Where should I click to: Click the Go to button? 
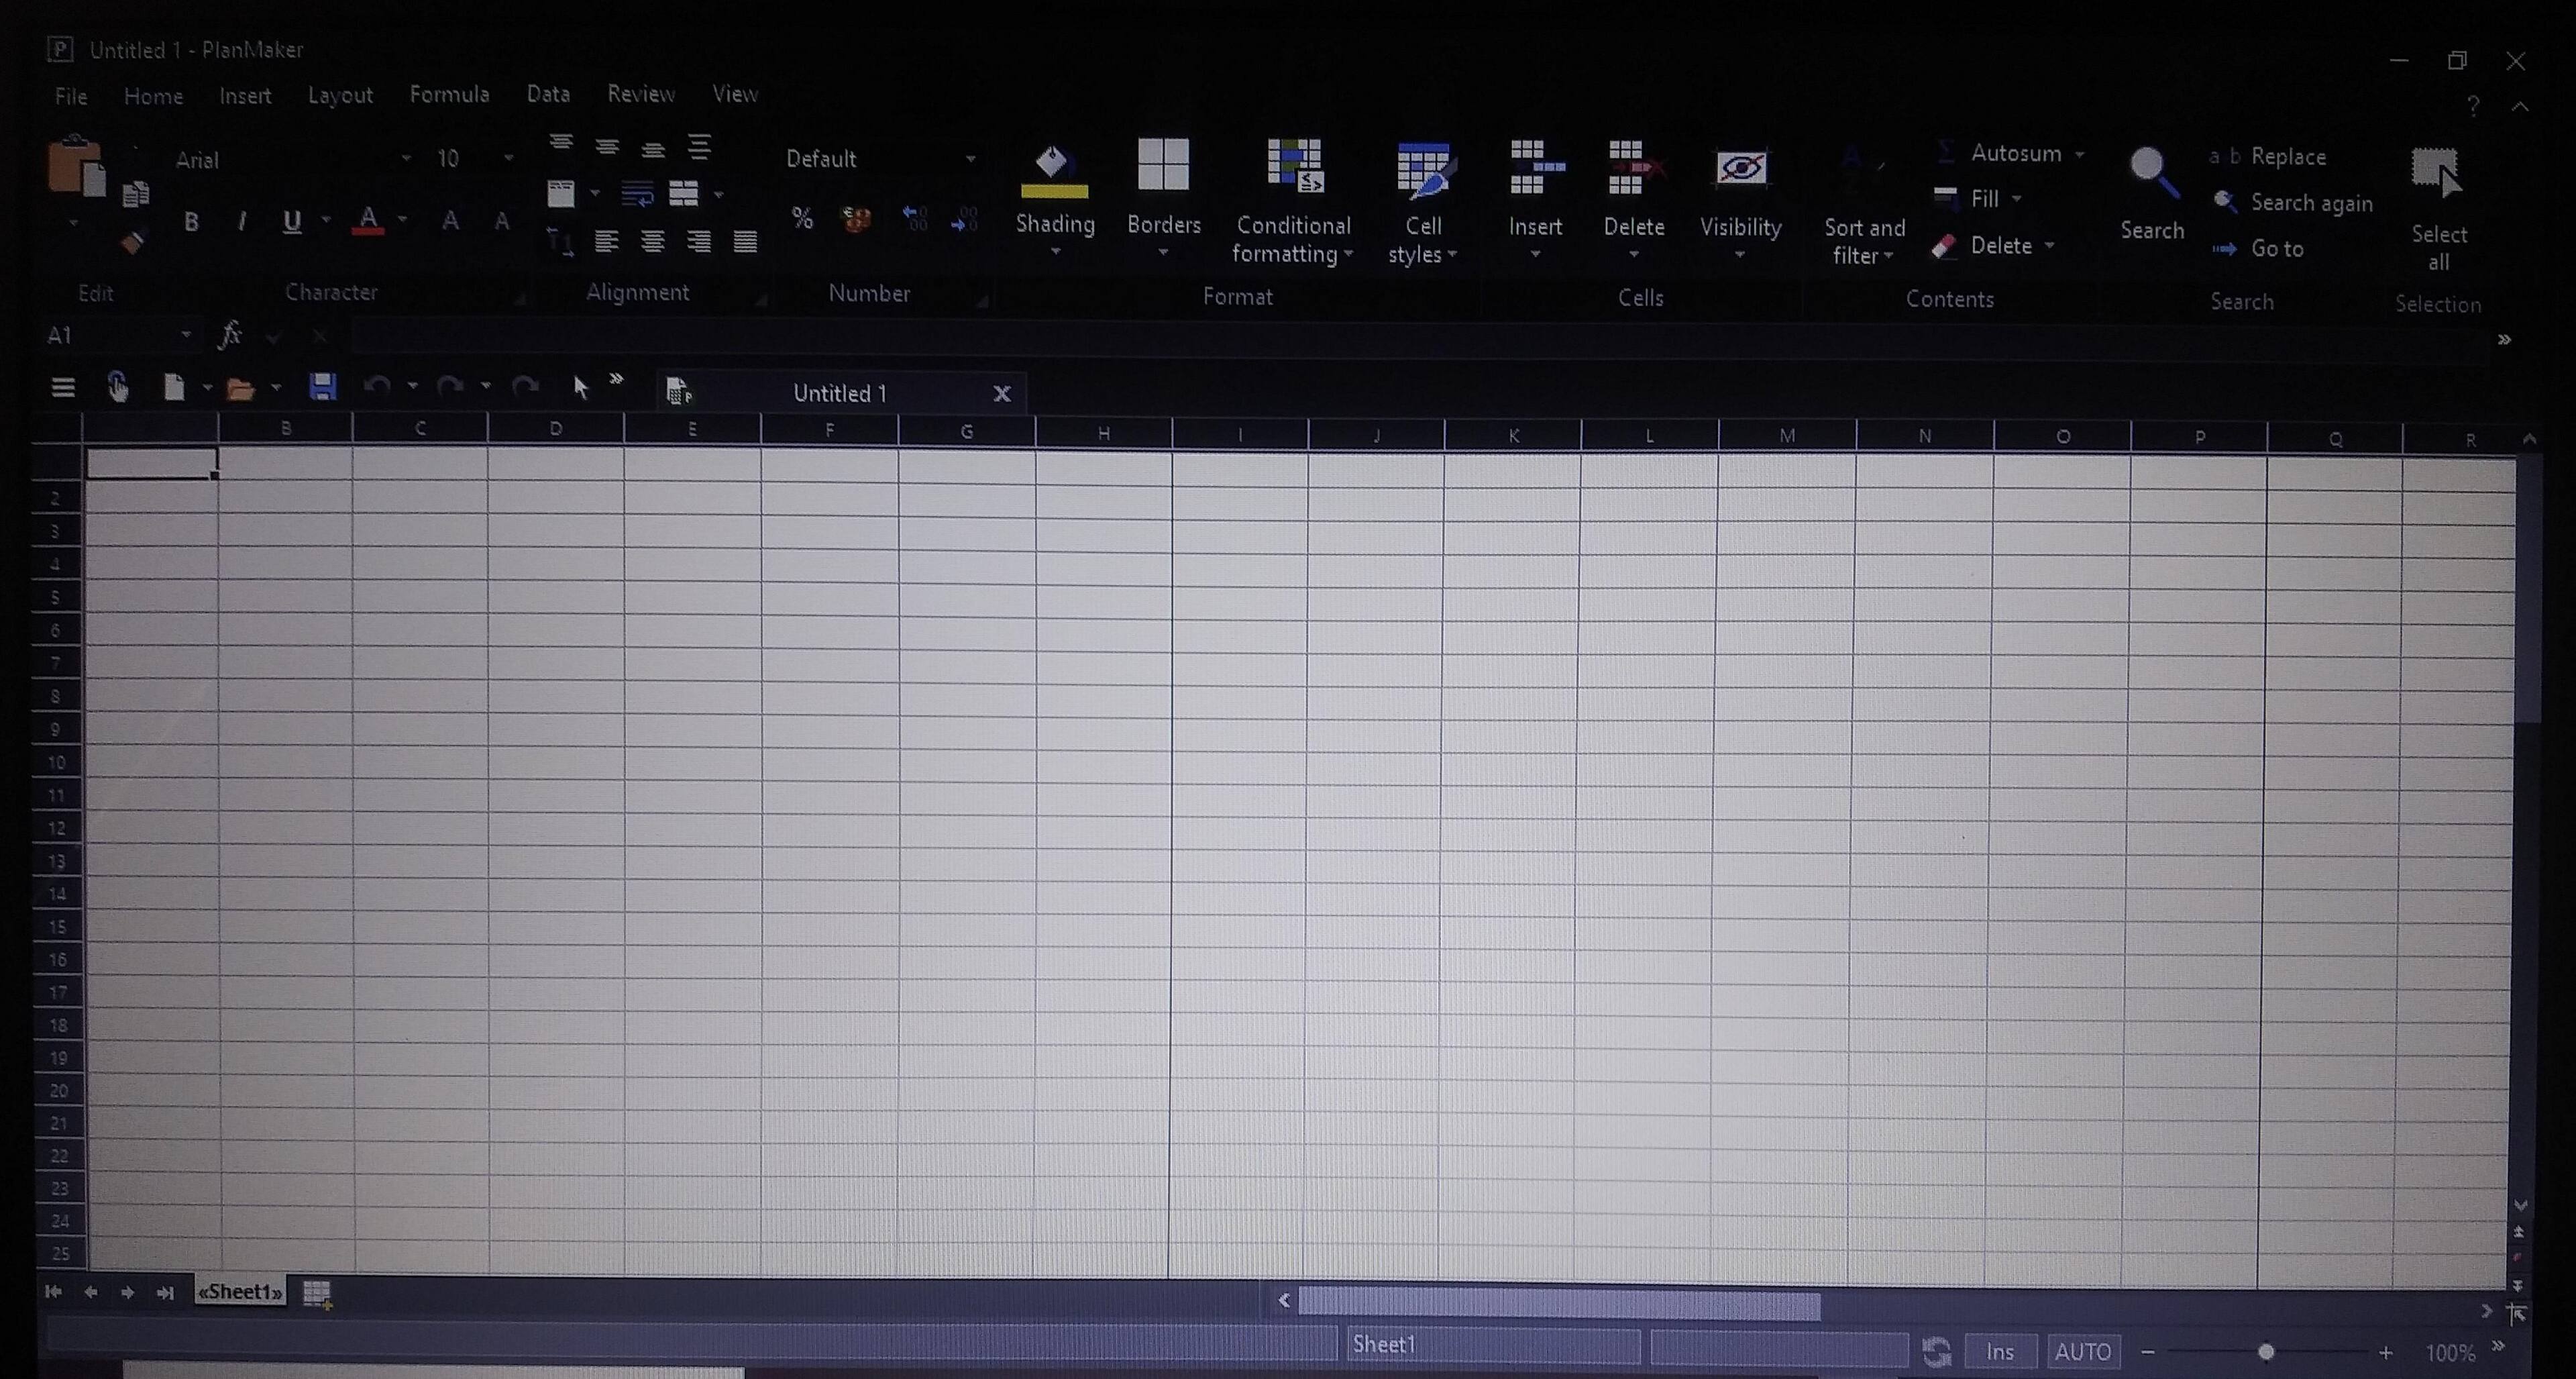click(2276, 249)
